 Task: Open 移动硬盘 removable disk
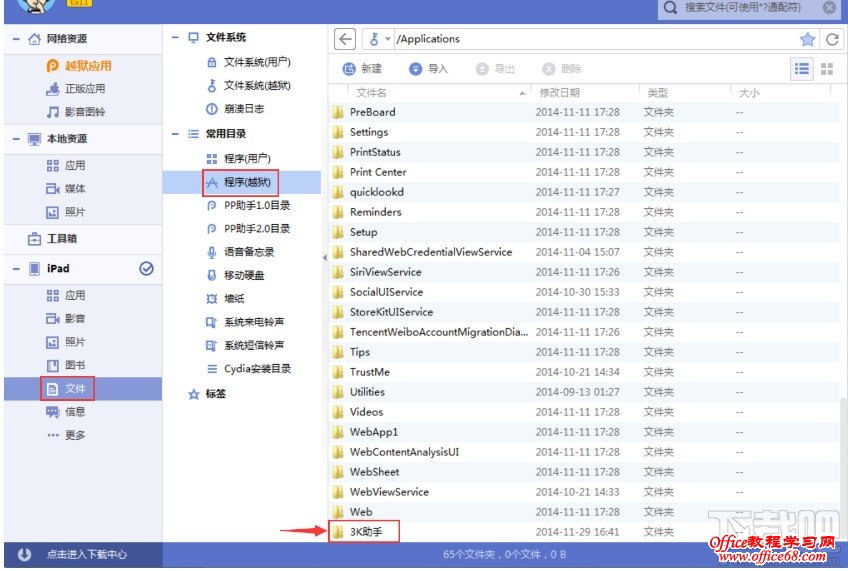(x=236, y=275)
